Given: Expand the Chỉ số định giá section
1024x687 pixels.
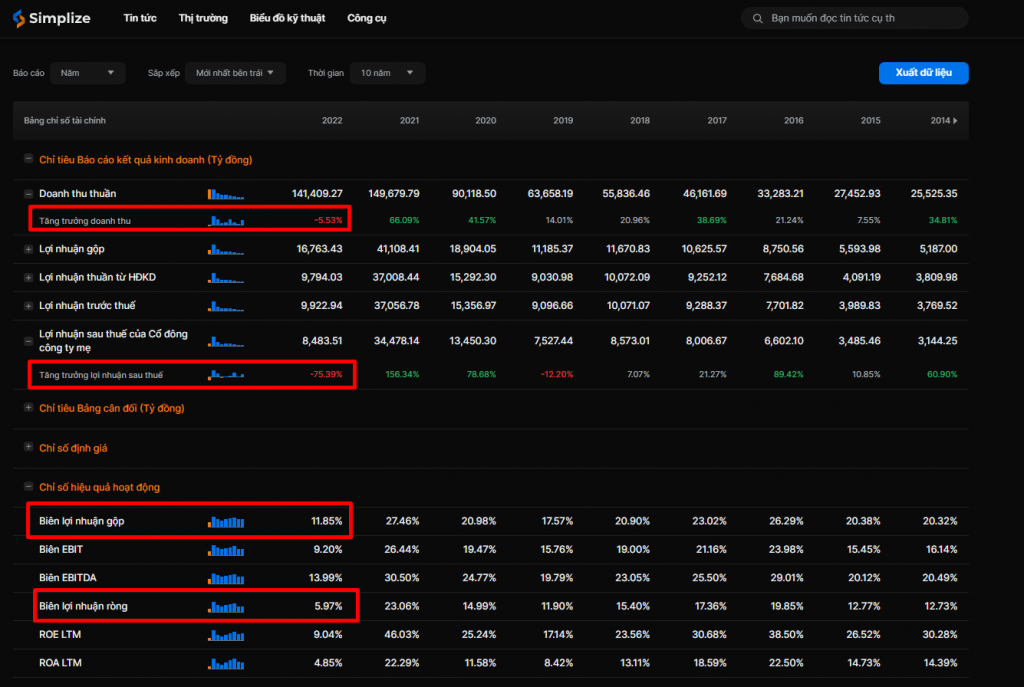Looking at the screenshot, I should point(27,449).
